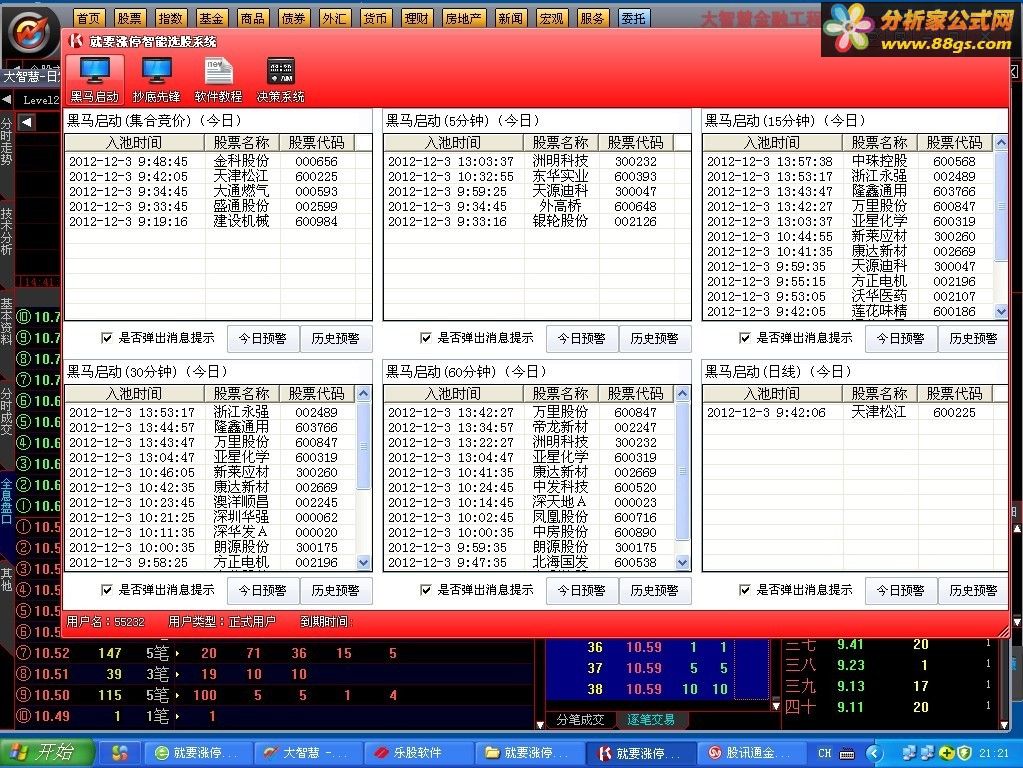
Task: Toggle popup alert for 日线 panel
Action: click(744, 590)
